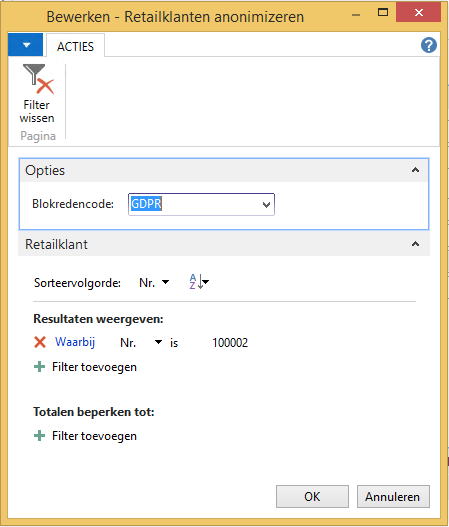
Task: Open filter field Nr. dropdown arrow
Action: (158, 342)
